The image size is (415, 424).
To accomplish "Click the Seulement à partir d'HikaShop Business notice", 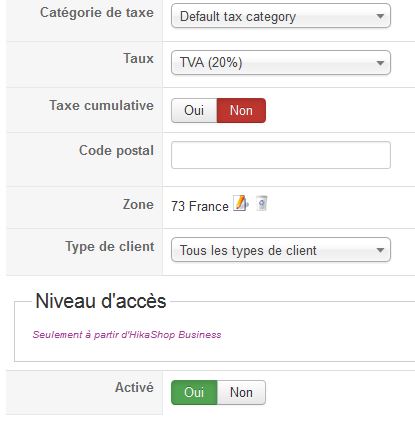I will (127, 334).
